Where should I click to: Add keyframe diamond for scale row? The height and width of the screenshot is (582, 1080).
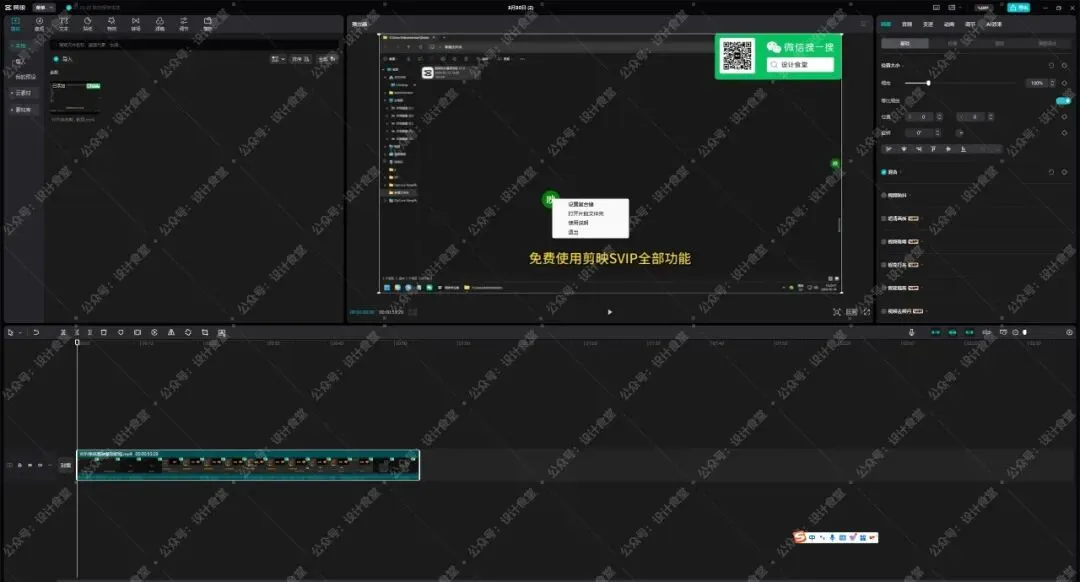click(x=1064, y=83)
